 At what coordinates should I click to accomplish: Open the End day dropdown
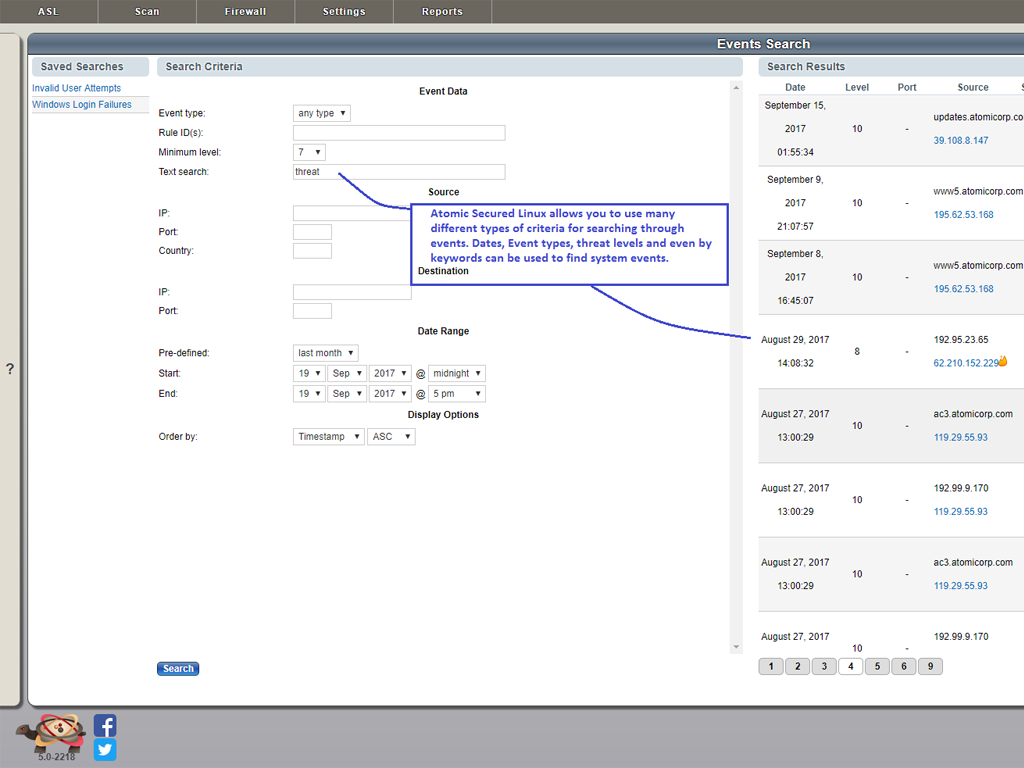pyautogui.click(x=309, y=394)
